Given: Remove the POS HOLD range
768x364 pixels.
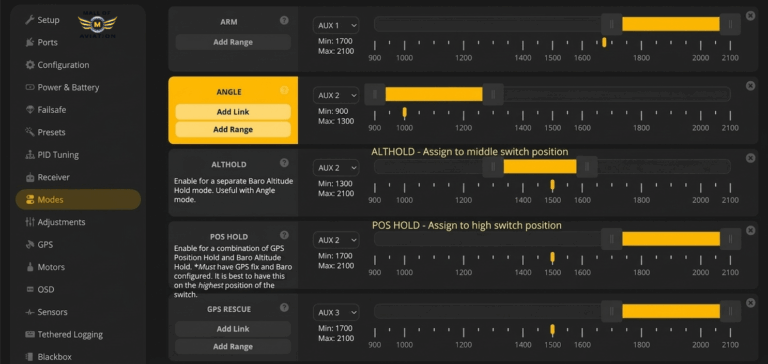Looking at the screenshot, I should [x=750, y=230].
